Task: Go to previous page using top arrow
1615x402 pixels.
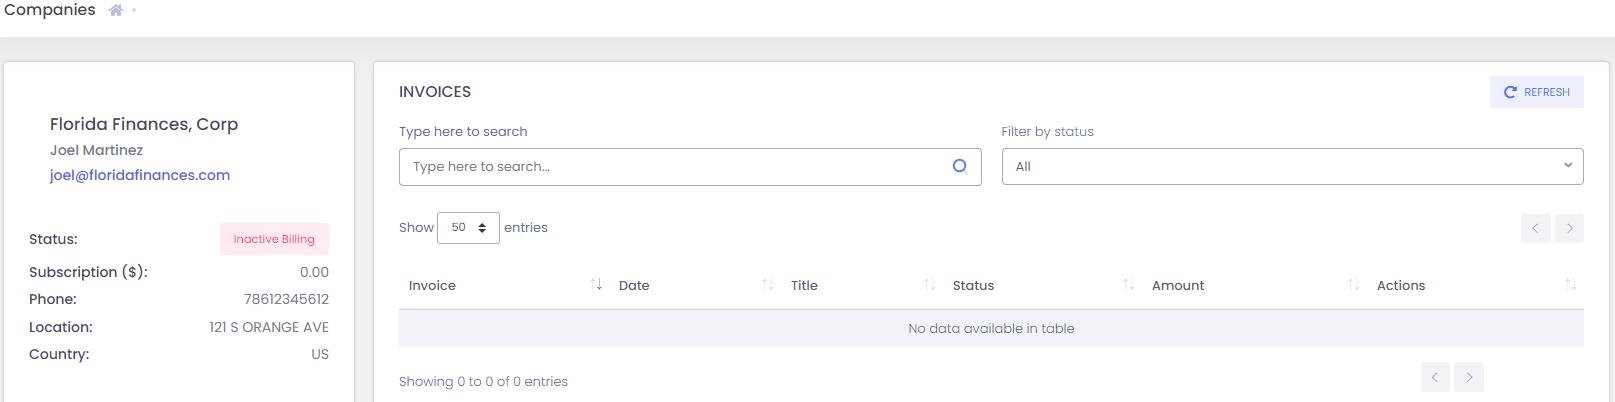Action: 1536,228
